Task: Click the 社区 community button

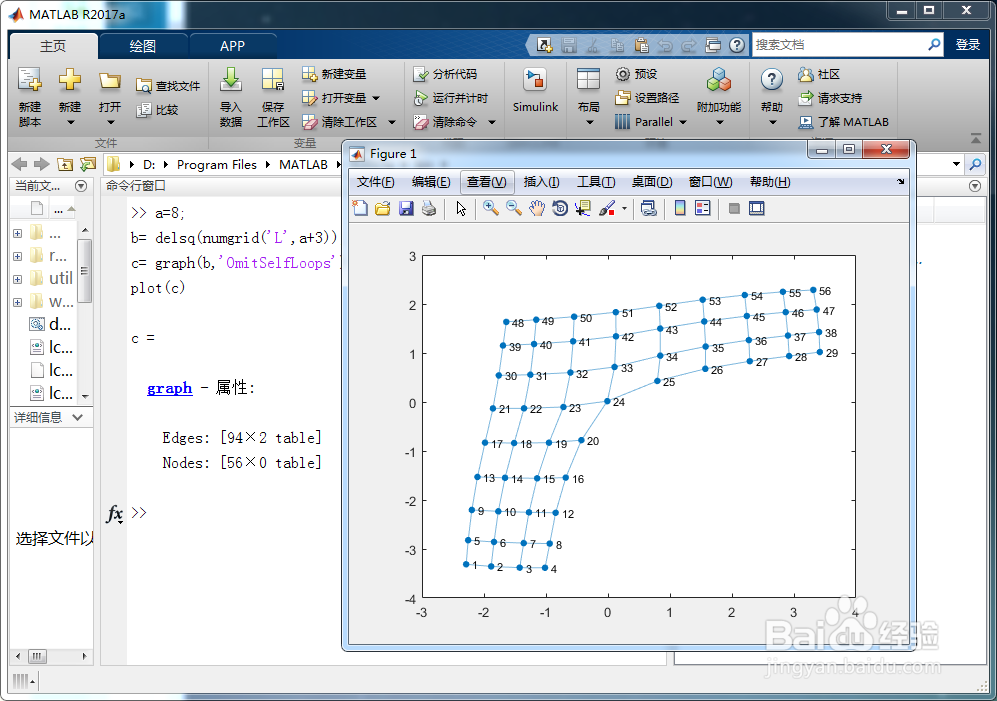Action: pyautogui.click(x=820, y=74)
